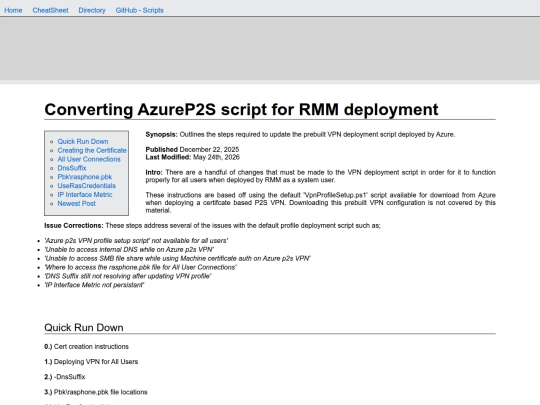Click the Issue Corrections label
540x405 pixels.
(74, 226)
